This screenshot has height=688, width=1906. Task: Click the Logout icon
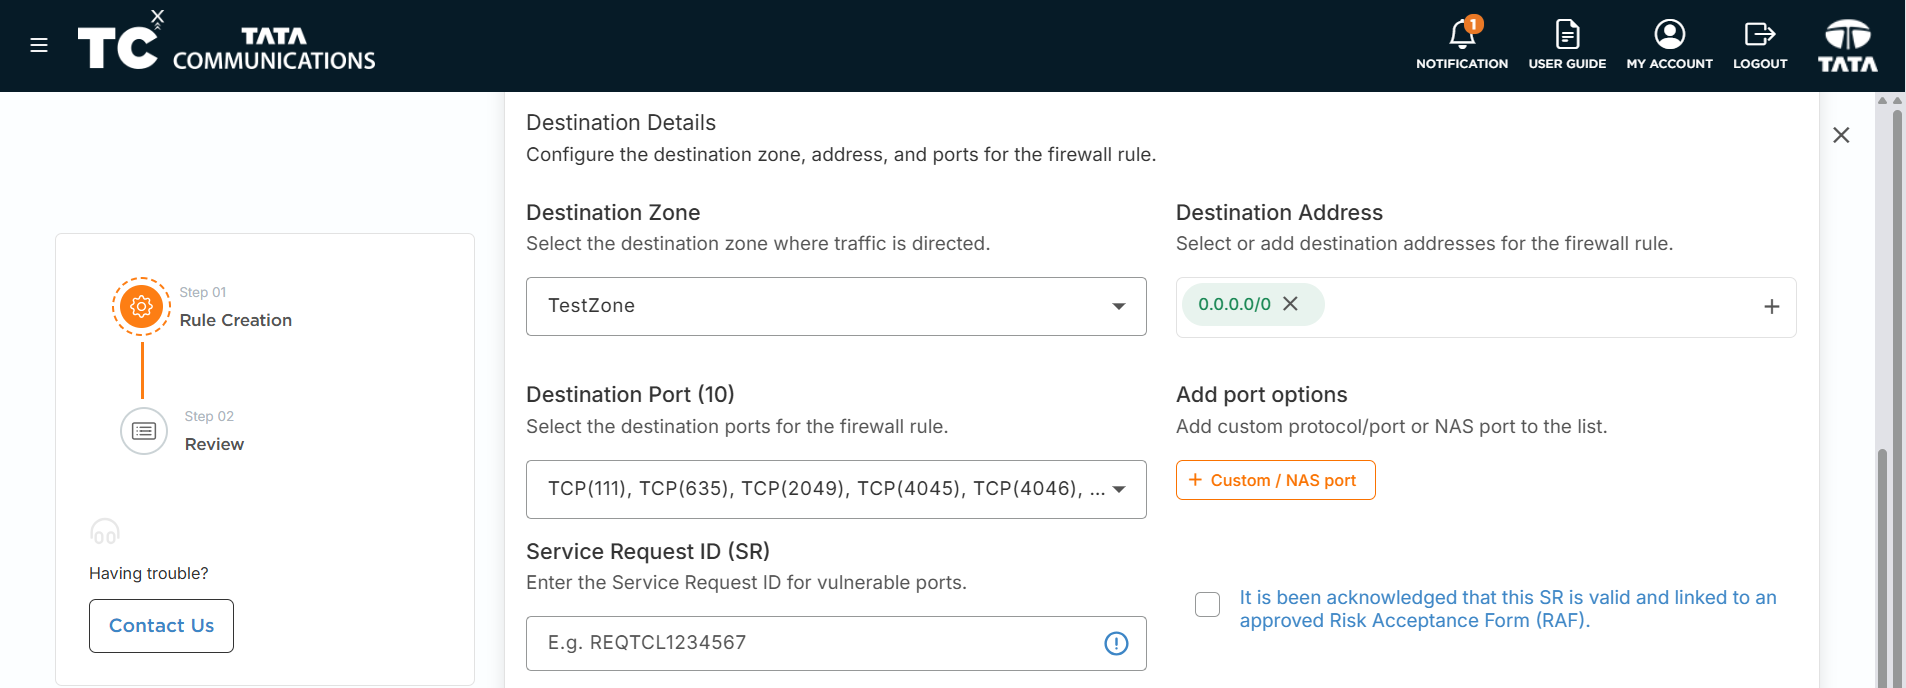[x=1760, y=35]
